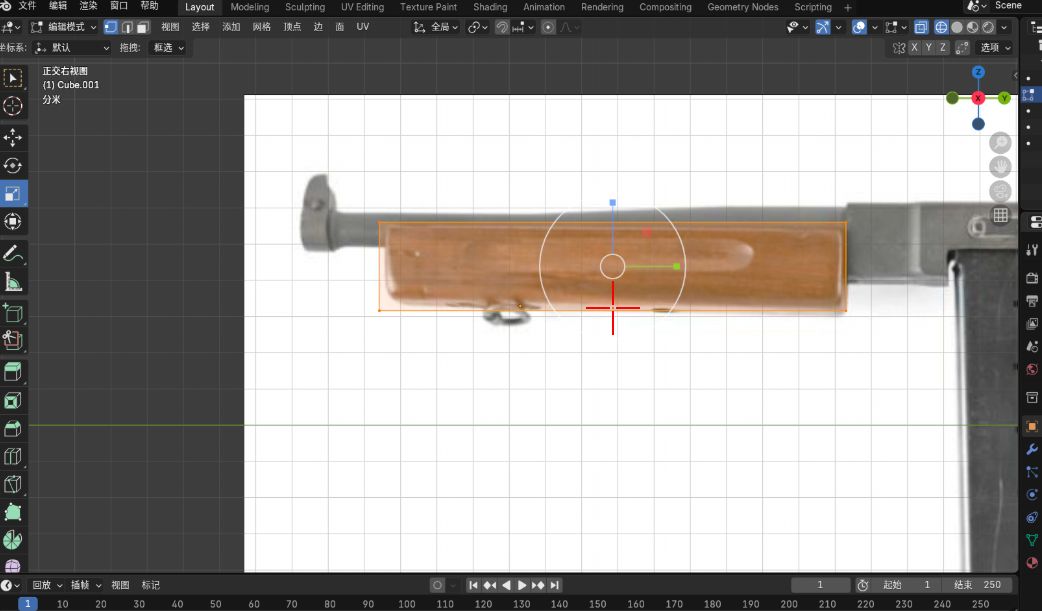Open the 编辑模式 mode dropdown
This screenshot has height=611, width=1042.
coord(65,27)
